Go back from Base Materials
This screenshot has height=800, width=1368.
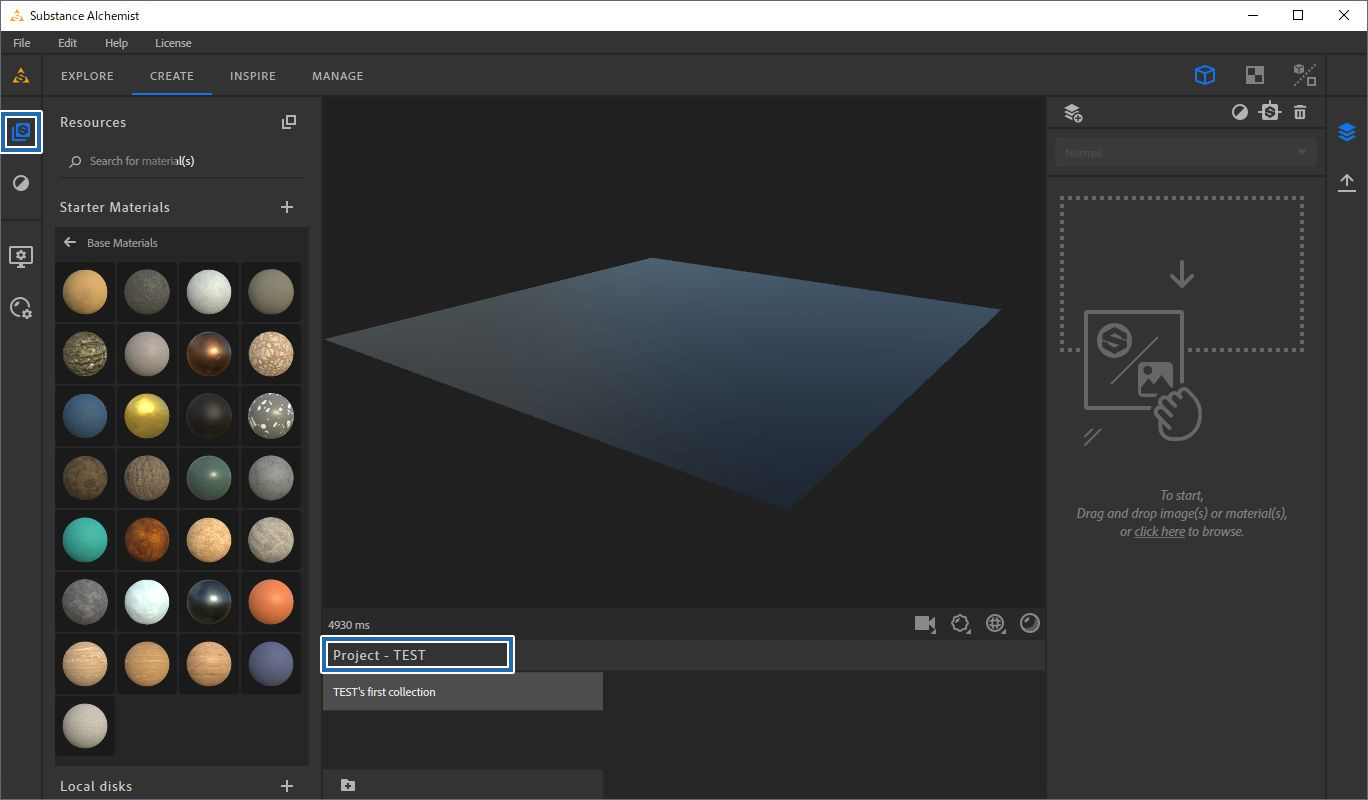(70, 243)
